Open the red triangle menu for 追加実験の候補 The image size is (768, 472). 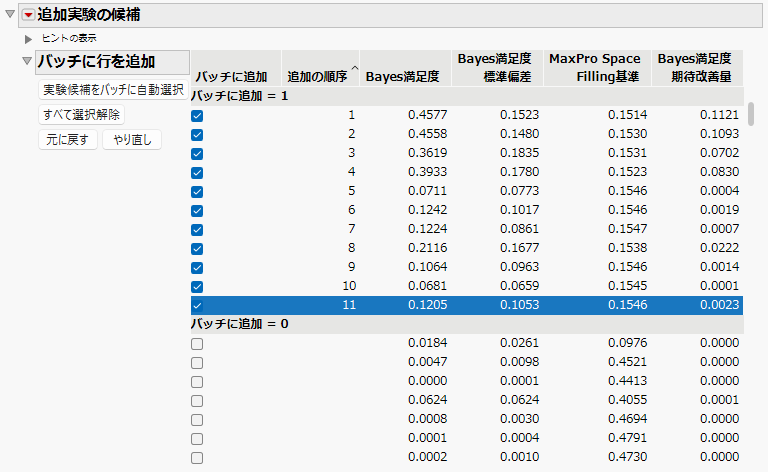[x=28, y=15]
